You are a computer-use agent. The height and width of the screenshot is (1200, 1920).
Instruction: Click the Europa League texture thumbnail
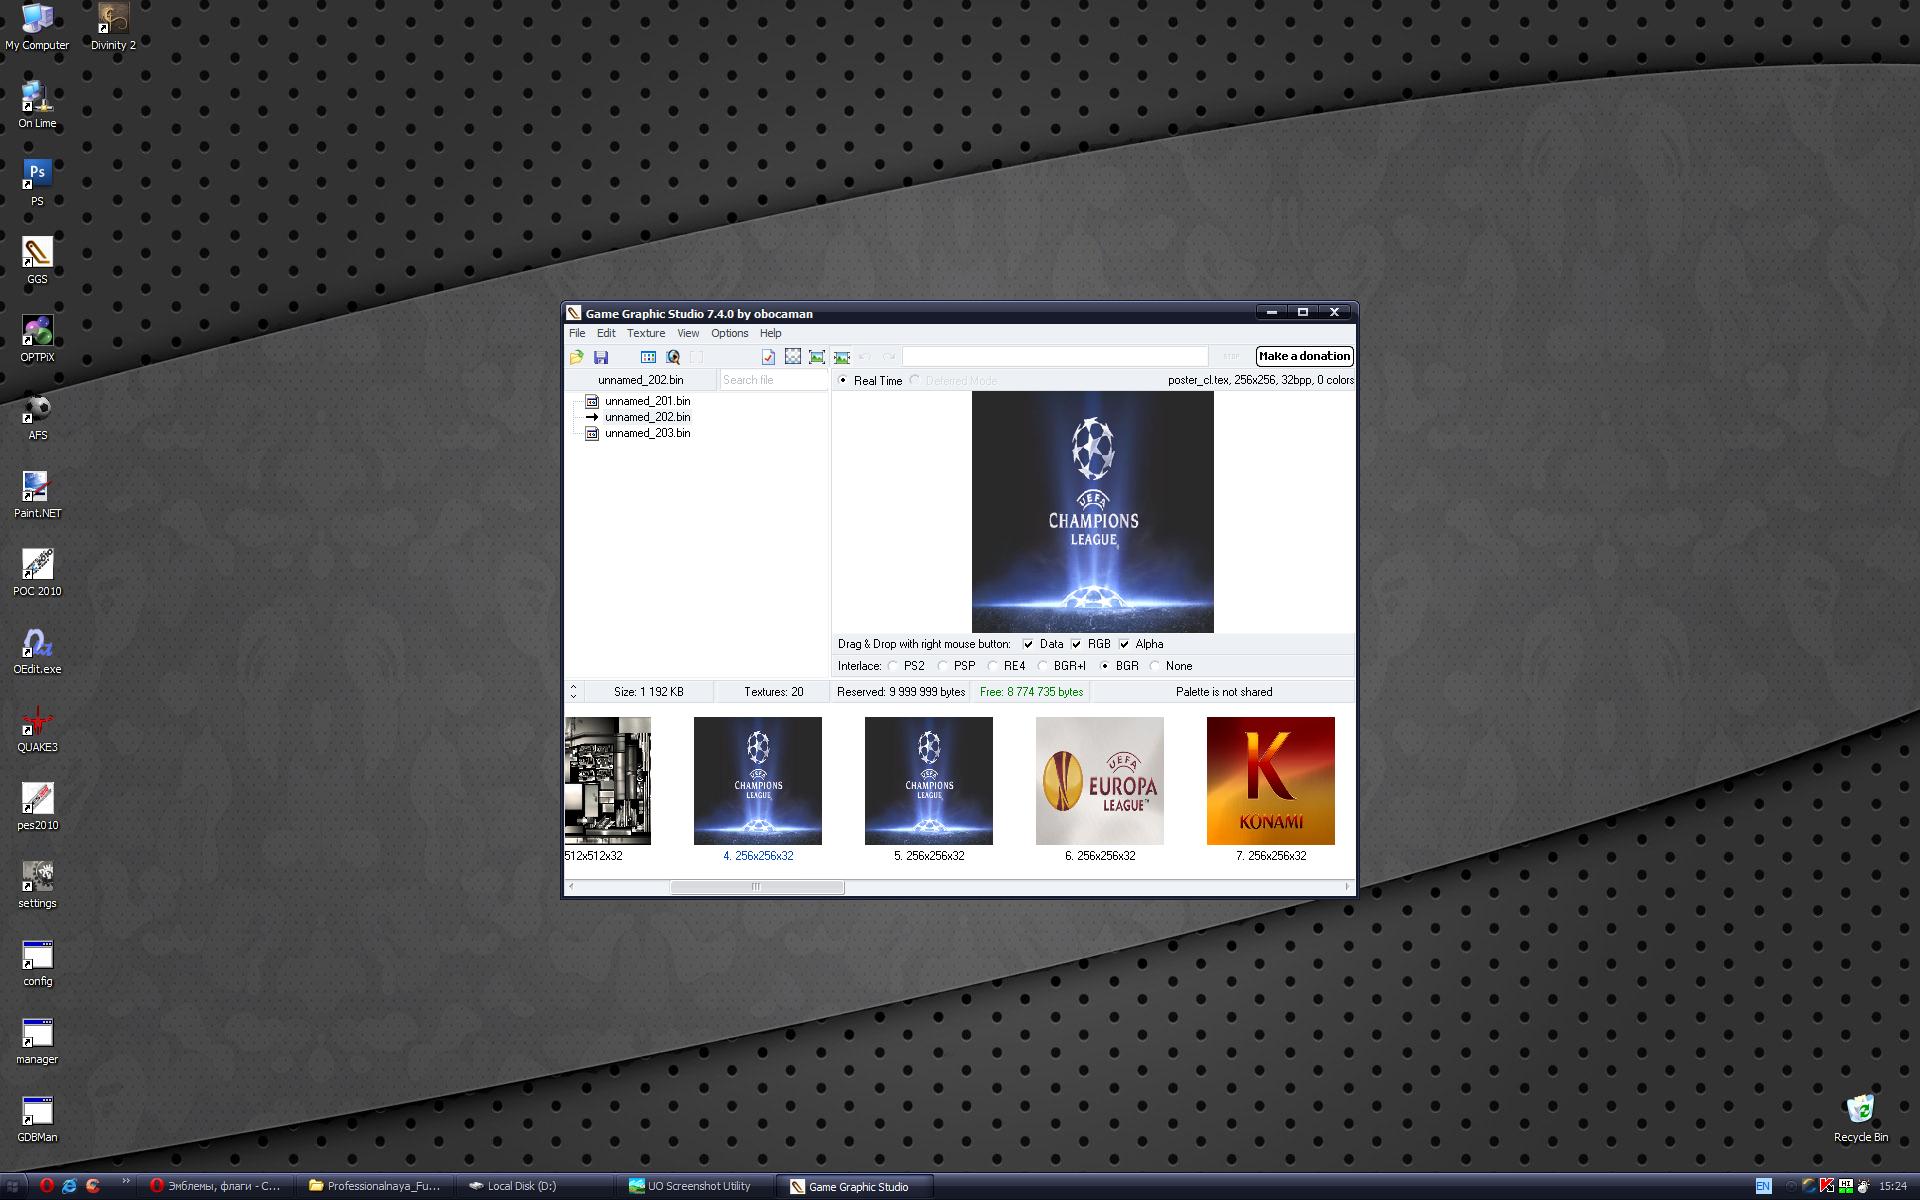1099,781
